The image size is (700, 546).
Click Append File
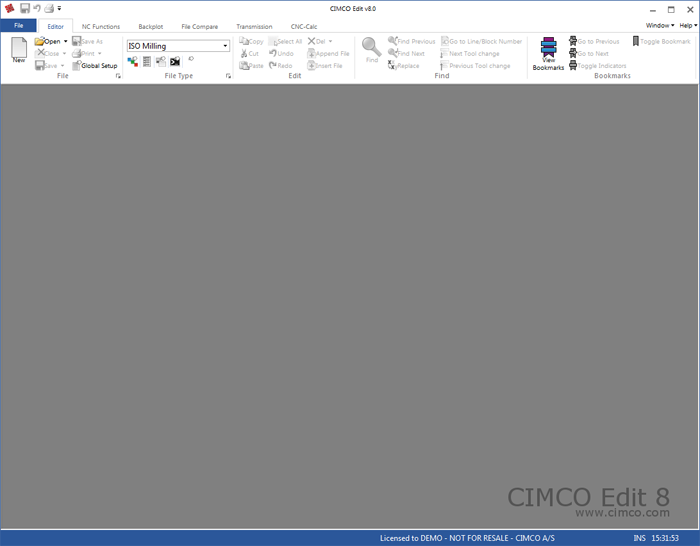pos(329,54)
